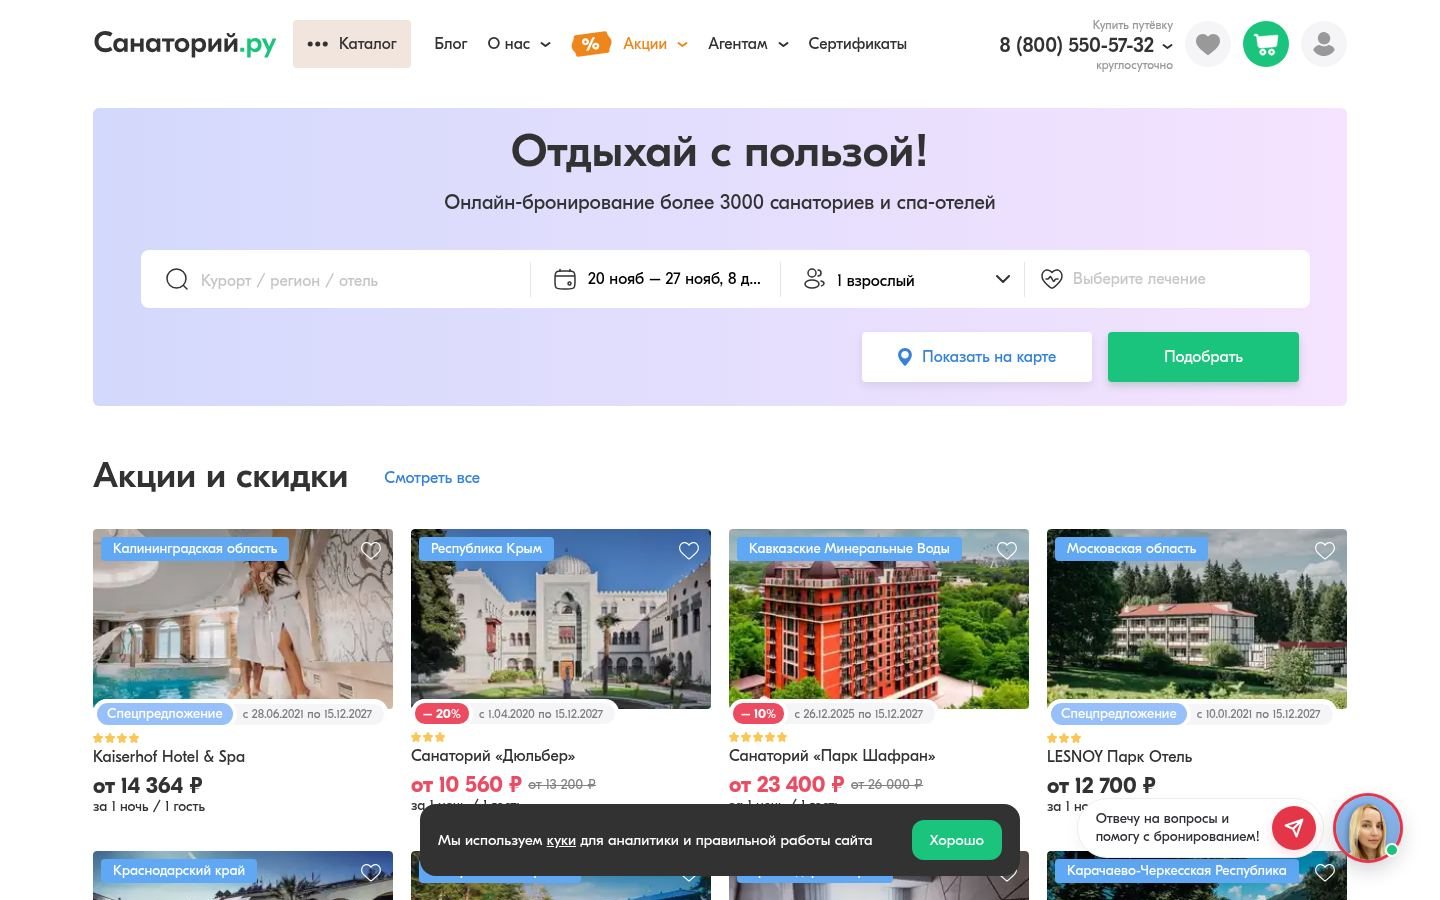Accept cookies with Хорошо button
Image resolution: width=1440 pixels, height=900 pixels.
pos(957,840)
